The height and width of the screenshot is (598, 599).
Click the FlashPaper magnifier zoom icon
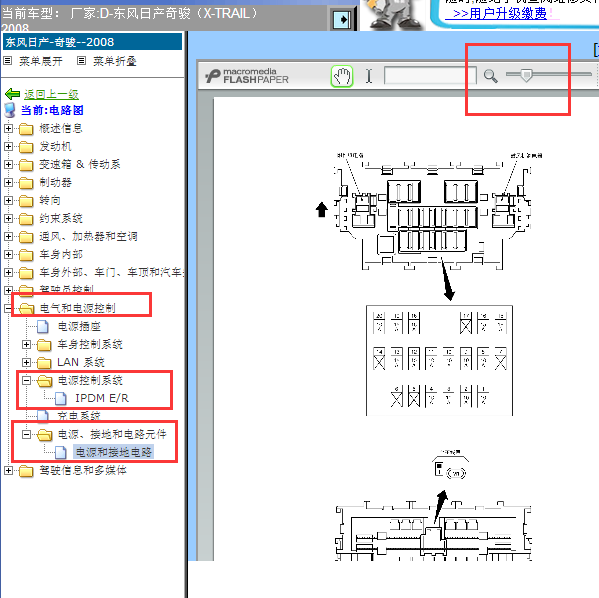[x=490, y=76]
